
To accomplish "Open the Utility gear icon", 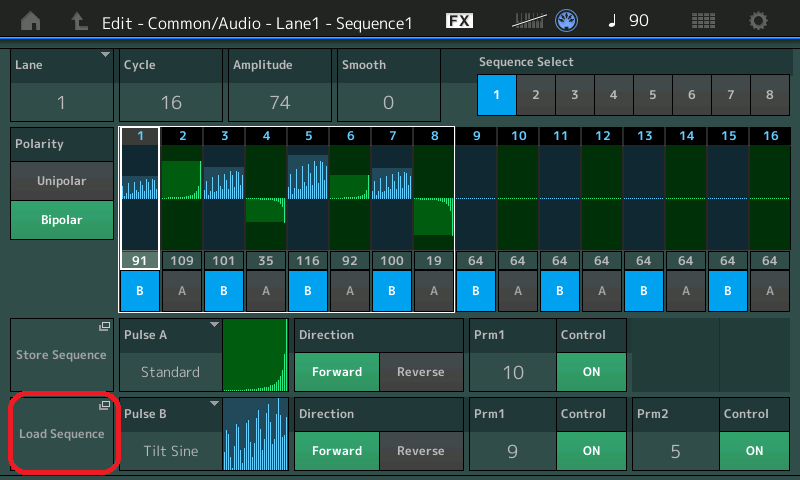I will click(759, 21).
